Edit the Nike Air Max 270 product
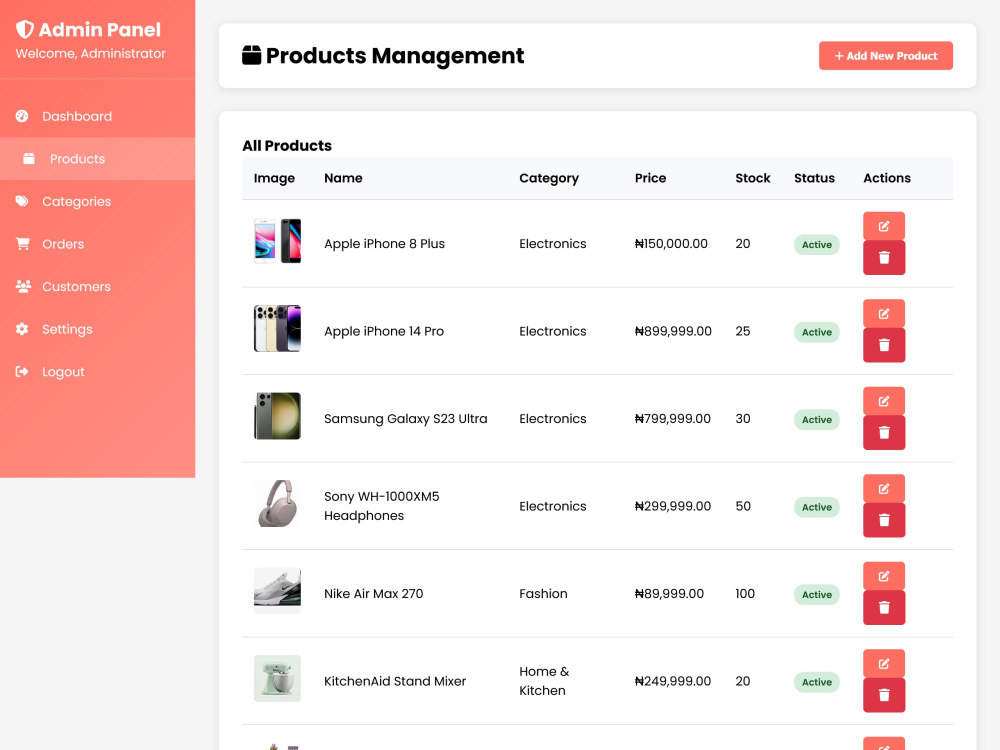 click(884, 575)
